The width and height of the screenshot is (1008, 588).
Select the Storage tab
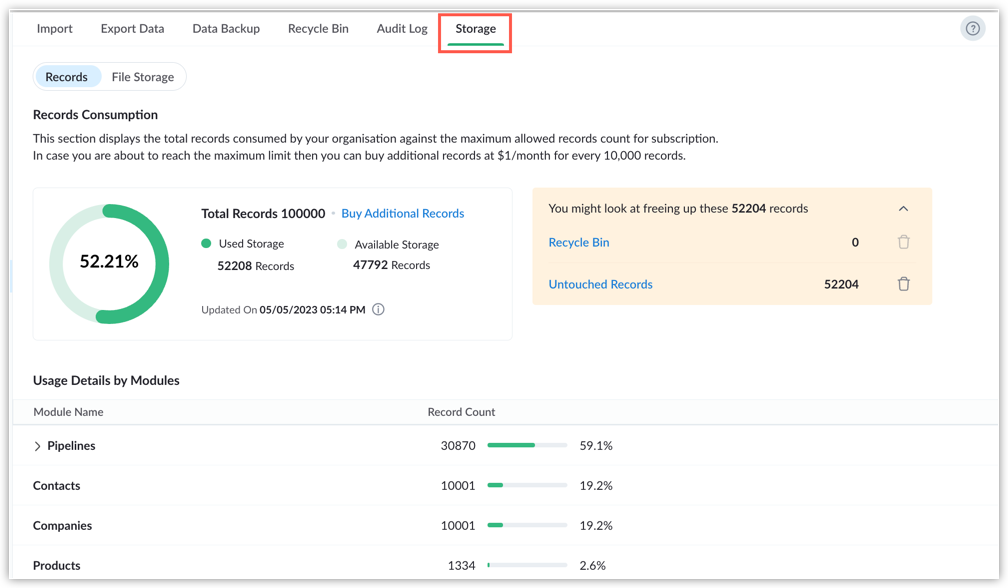tap(476, 29)
